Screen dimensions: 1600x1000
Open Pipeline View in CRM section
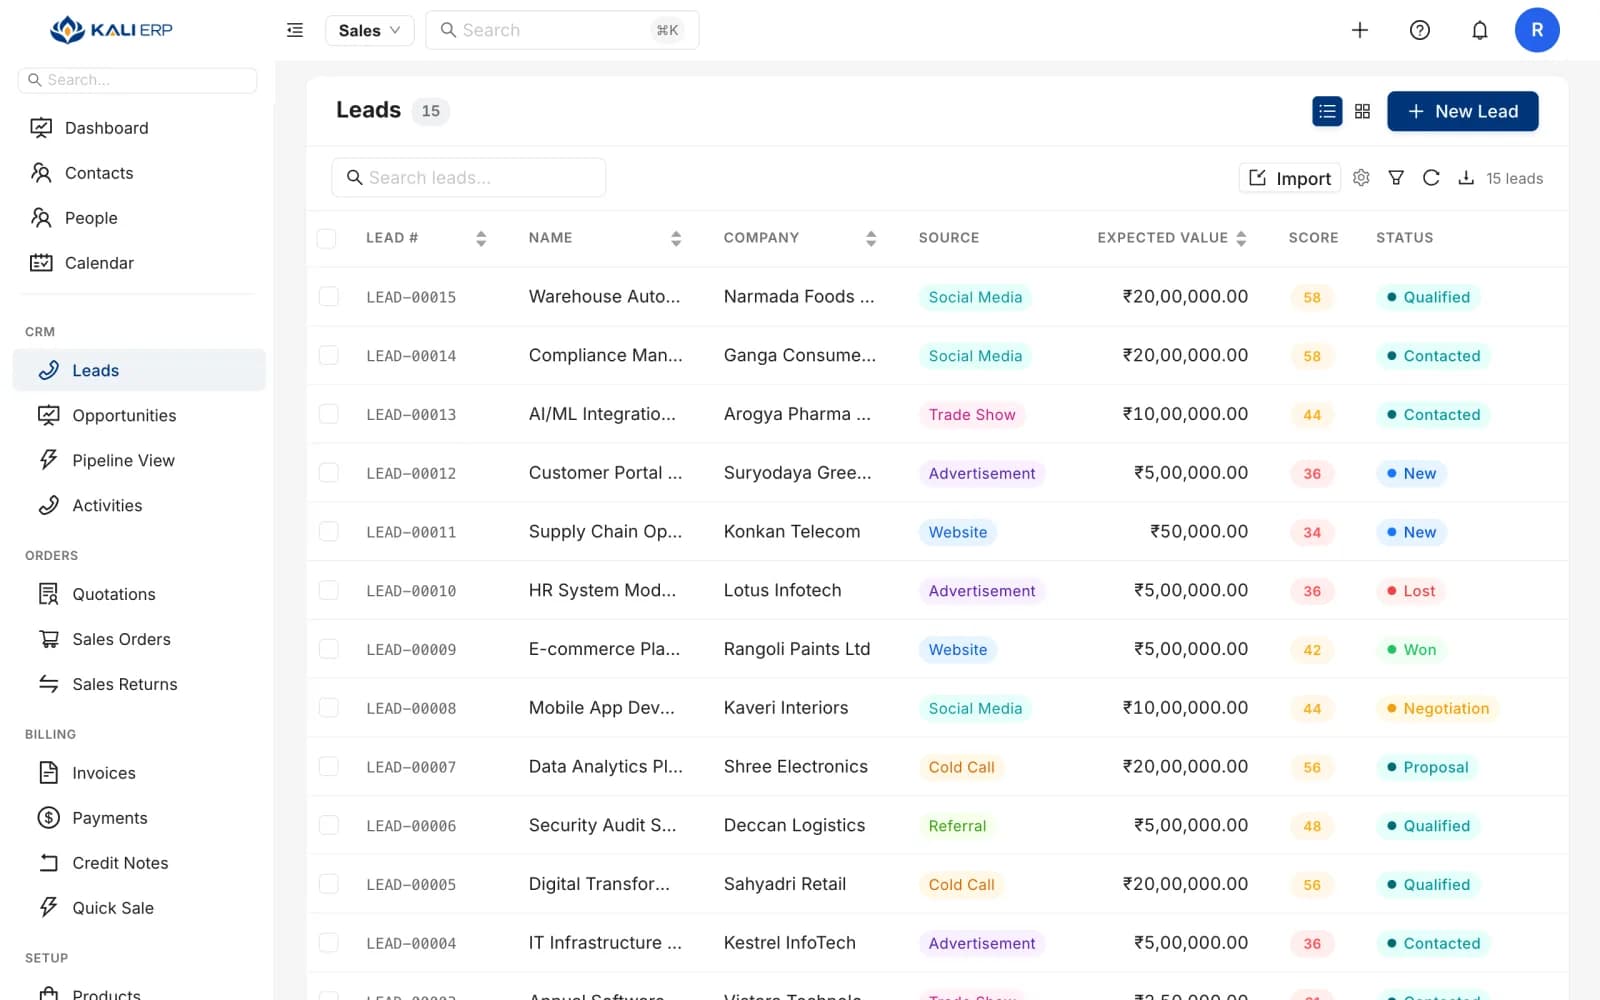(x=140, y=460)
